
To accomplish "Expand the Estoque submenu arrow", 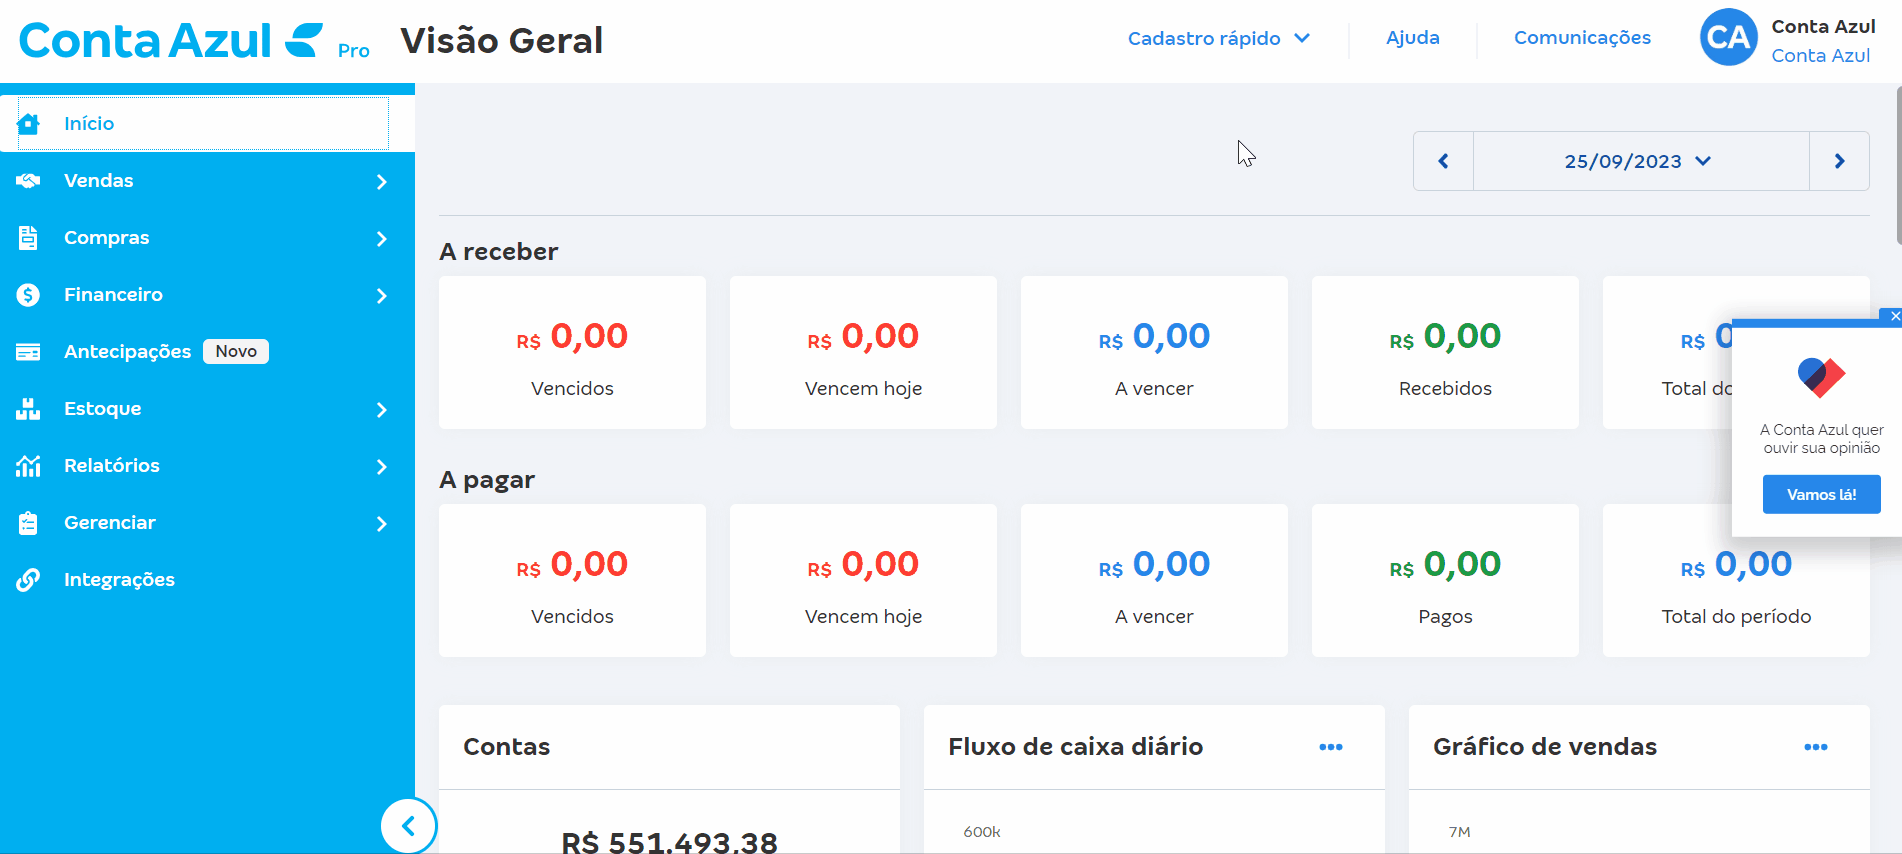I will pyautogui.click(x=381, y=409).
